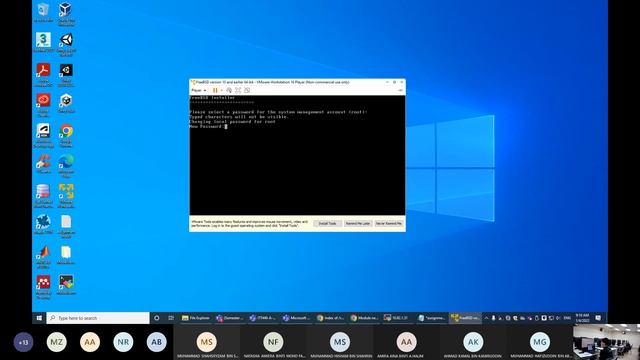
Task: Open the orange CCleaner-style desktop icon
Action: 43,164
